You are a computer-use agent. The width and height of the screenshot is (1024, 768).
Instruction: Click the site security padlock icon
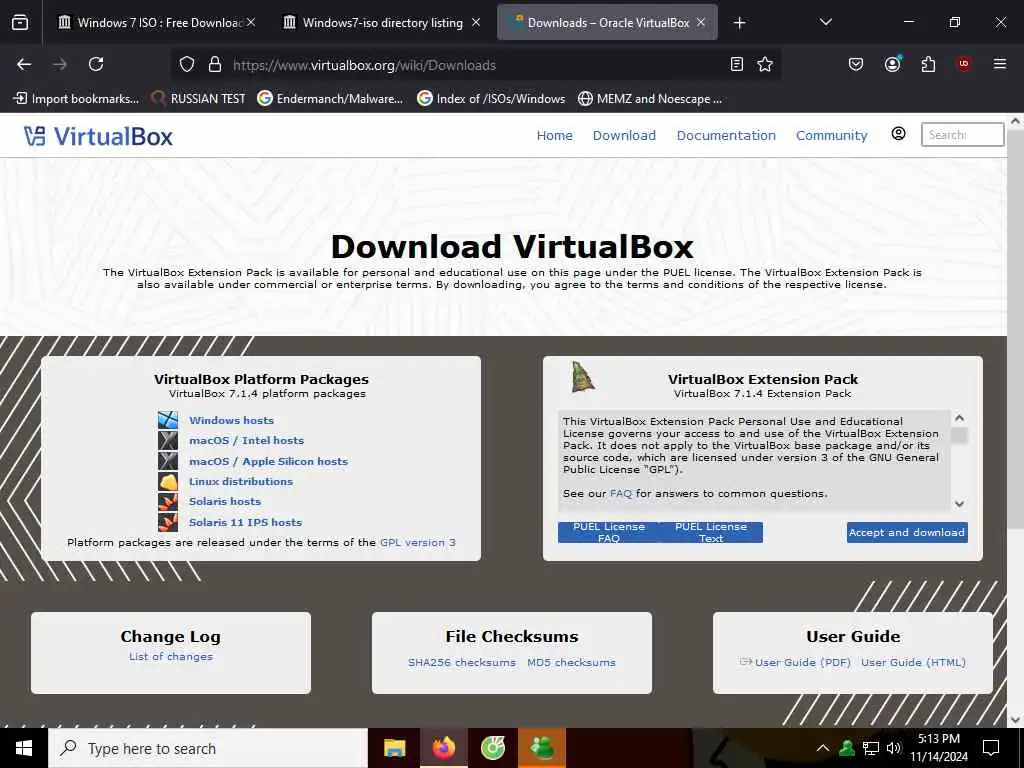coord(215,65)
